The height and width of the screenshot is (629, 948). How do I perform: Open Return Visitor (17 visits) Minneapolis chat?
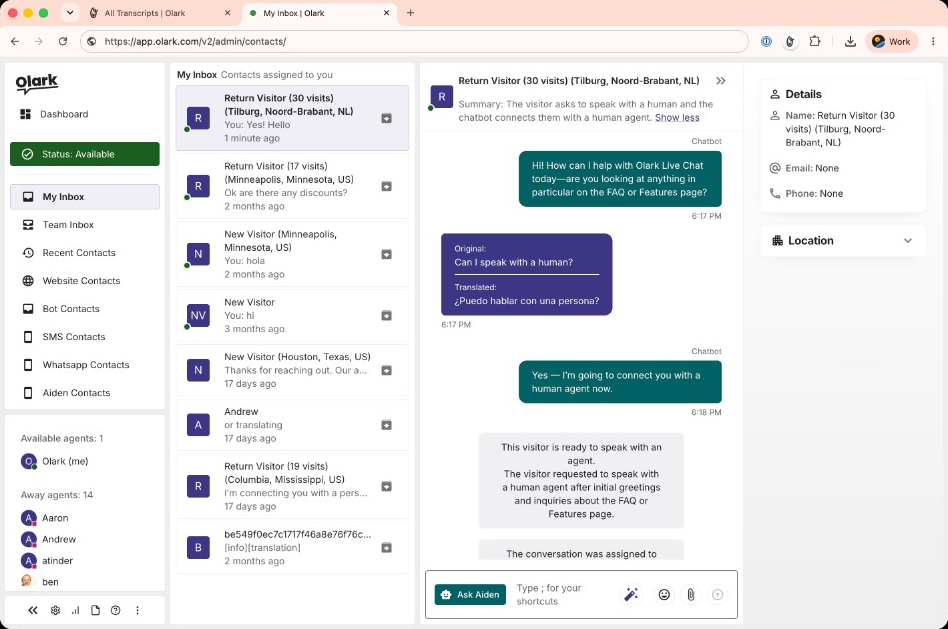point(292,186)
